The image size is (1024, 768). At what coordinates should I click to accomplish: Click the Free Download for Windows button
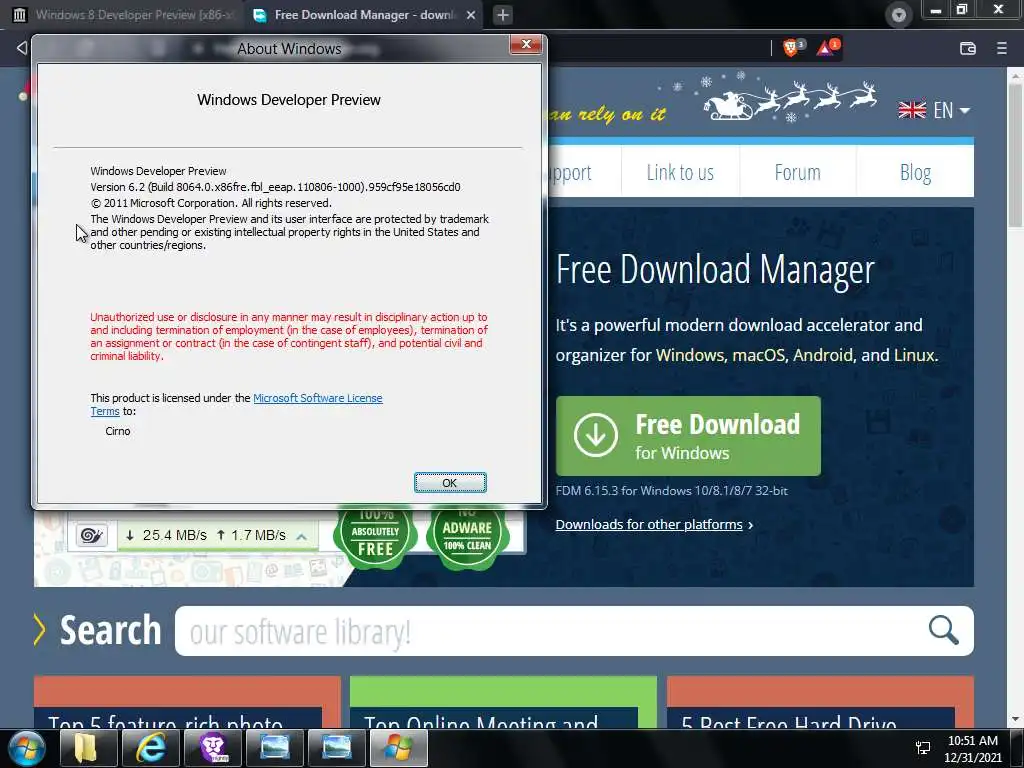coord(688,436)
